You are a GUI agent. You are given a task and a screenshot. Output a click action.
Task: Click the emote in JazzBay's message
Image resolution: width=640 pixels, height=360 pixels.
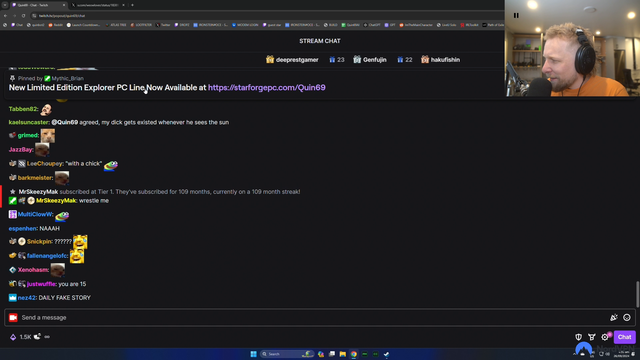[42, 149]
